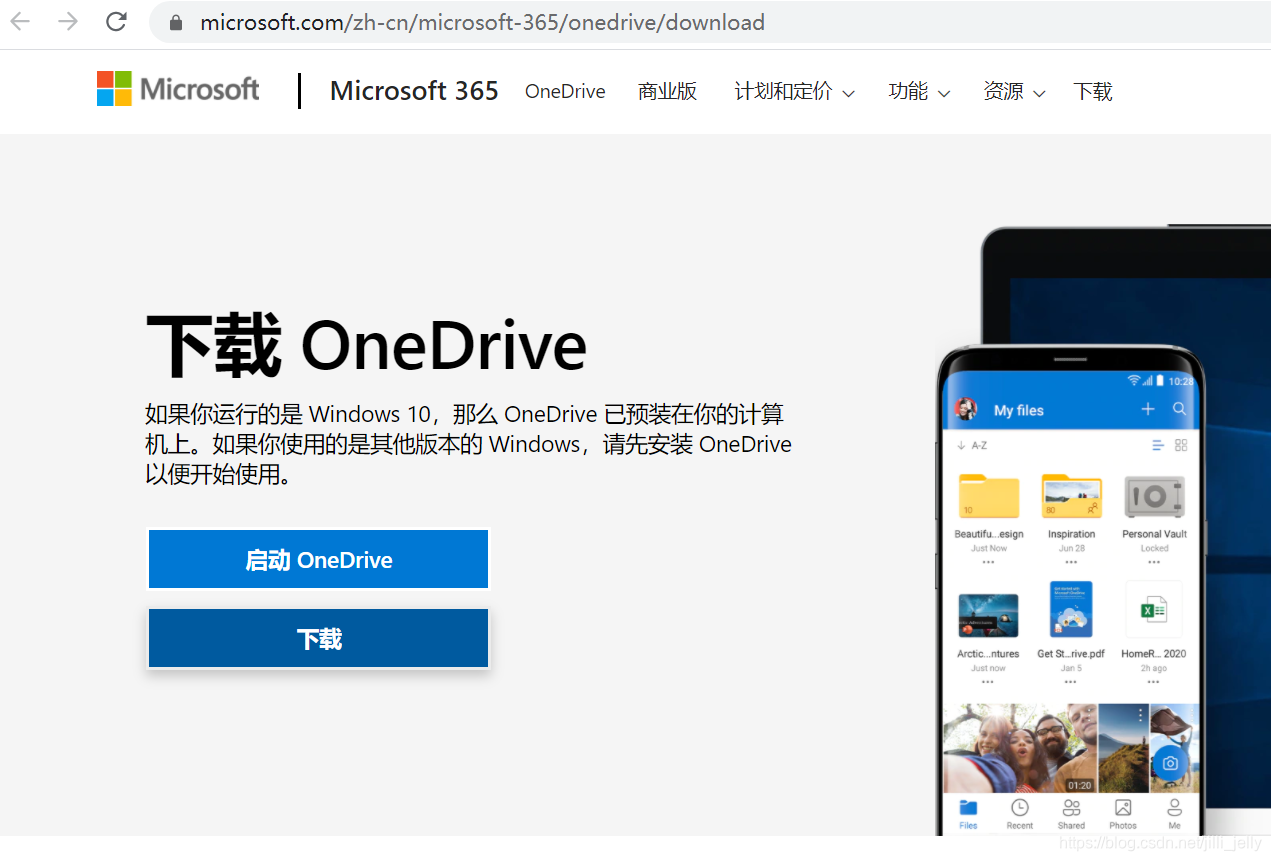The height and width of the screenshot is (861, 1271).
Task: Click the padlock icon in the address bar
Action: tap(176, 22)
